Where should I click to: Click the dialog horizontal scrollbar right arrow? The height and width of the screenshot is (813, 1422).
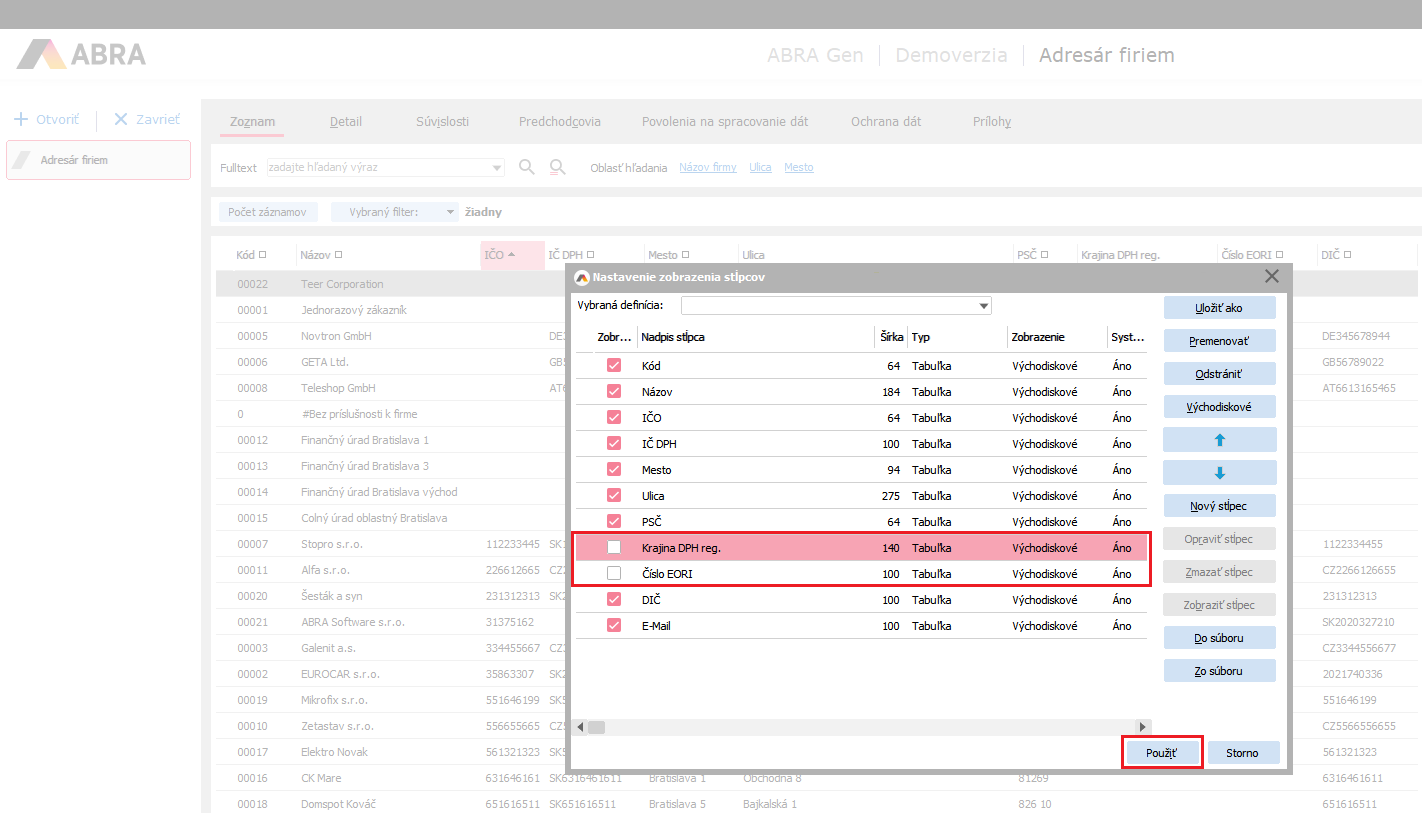click(1143, 727)
